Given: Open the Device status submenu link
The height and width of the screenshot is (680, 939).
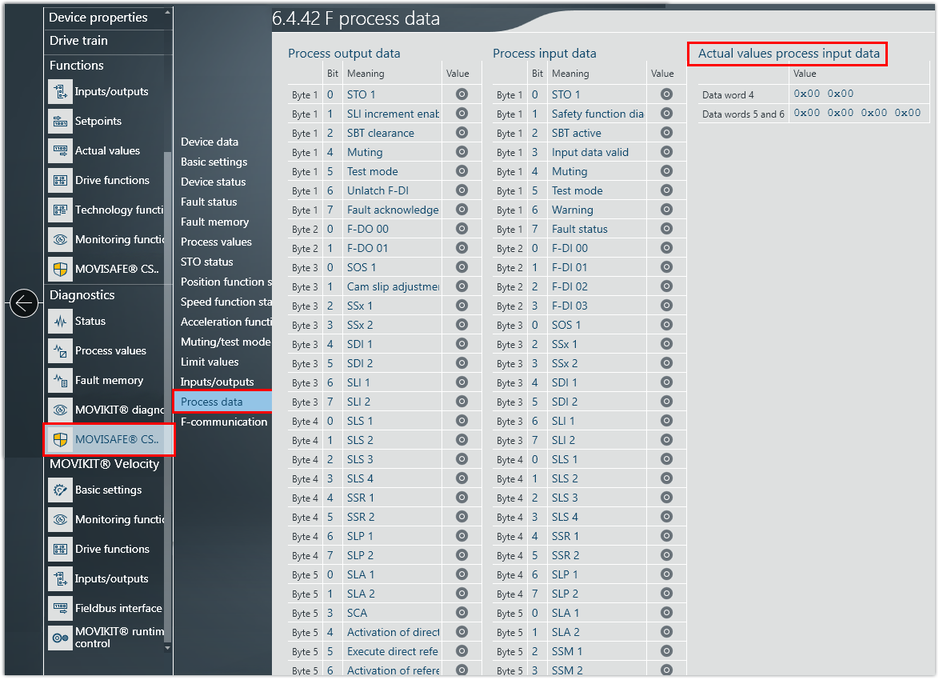Looking at the screenshot, I should click(213, 182).
